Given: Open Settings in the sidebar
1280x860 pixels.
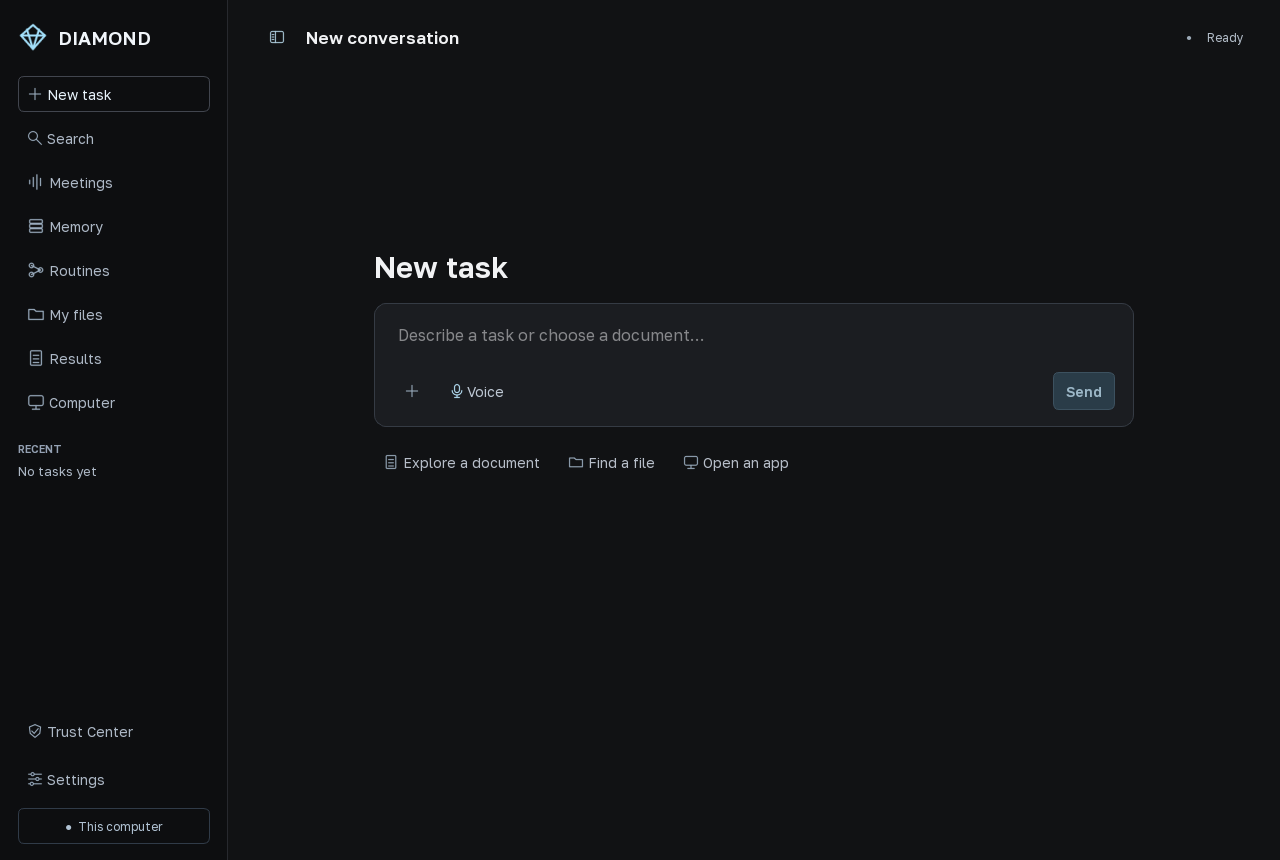Looking at the screenshot, I should (114, 779).
